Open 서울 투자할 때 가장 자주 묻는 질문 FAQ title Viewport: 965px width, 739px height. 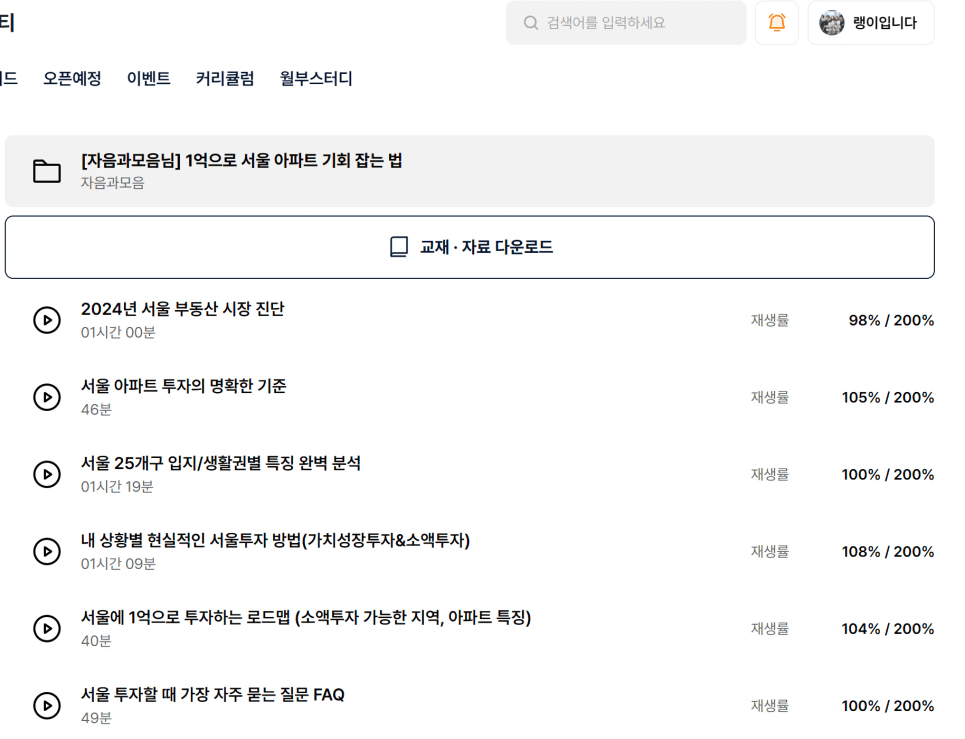(212, 695)
